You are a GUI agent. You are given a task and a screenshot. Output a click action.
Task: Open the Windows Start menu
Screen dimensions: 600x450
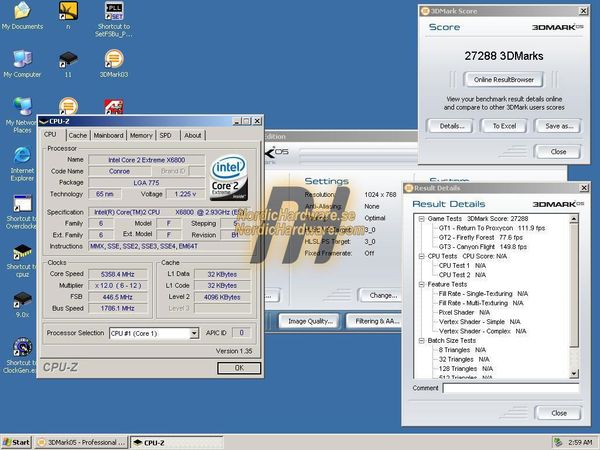tap(17, 442)
